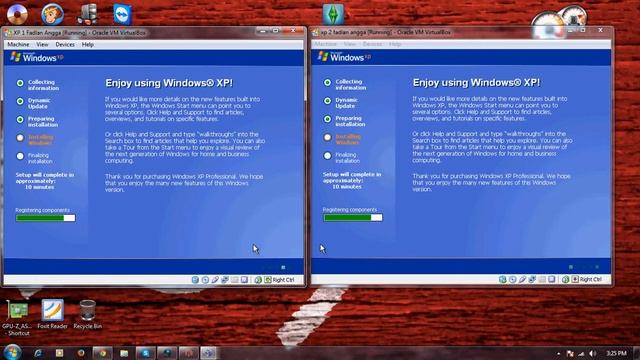Select Dynamic Update step in XP 1 window
The width and height of the screenshot is (640, 360).
(33, 103)
